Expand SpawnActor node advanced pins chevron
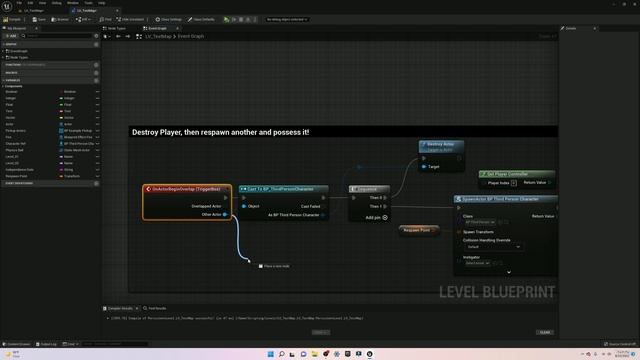640x360 pixels. [509, 272]
